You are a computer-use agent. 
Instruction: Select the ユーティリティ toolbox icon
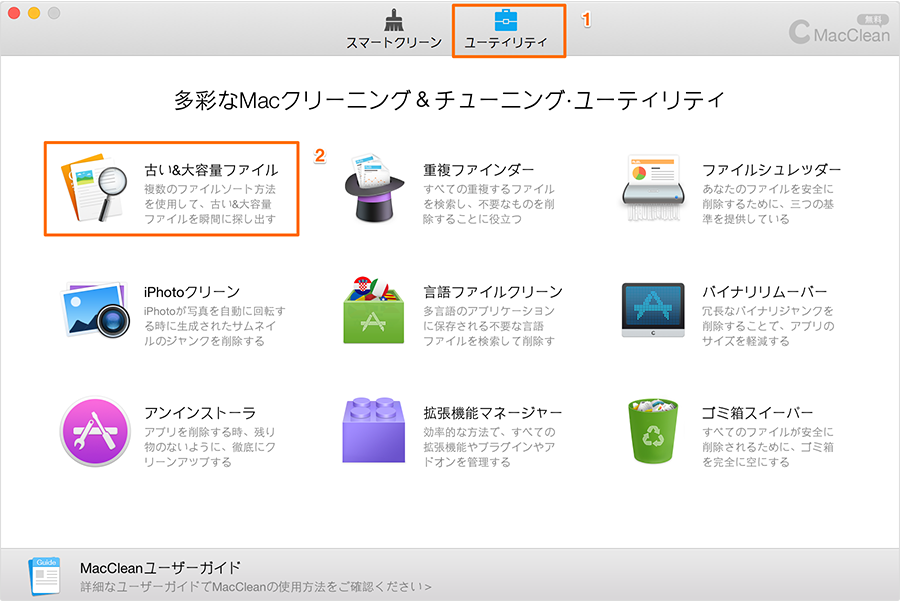point(506,20)
